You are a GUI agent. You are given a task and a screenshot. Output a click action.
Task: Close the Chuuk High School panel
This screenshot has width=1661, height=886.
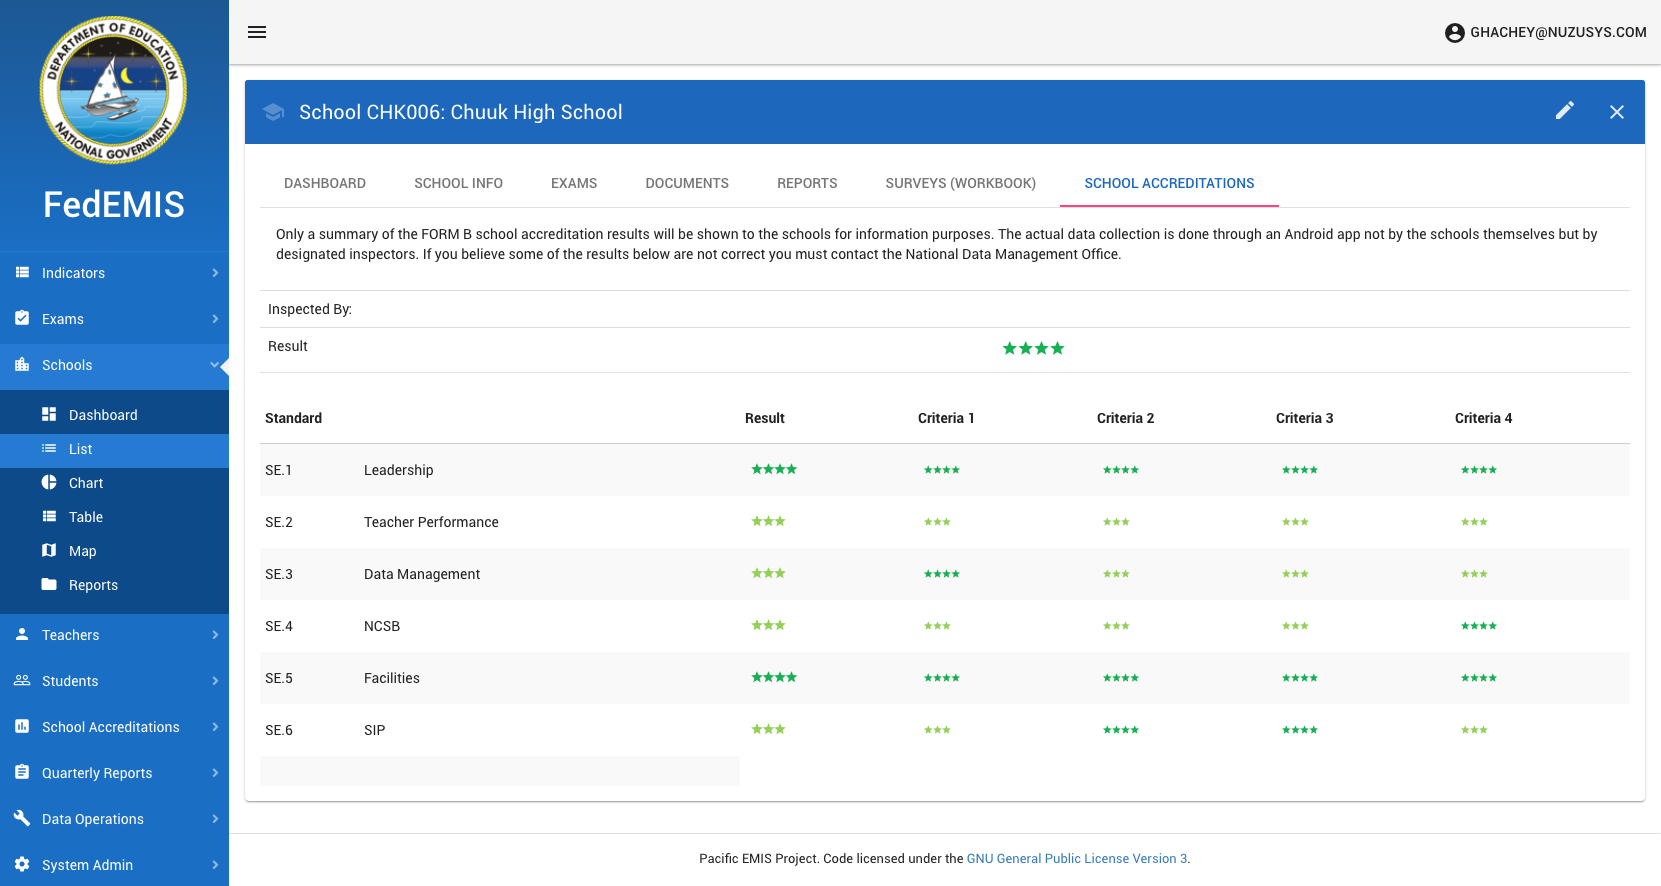pos(1616,112)
